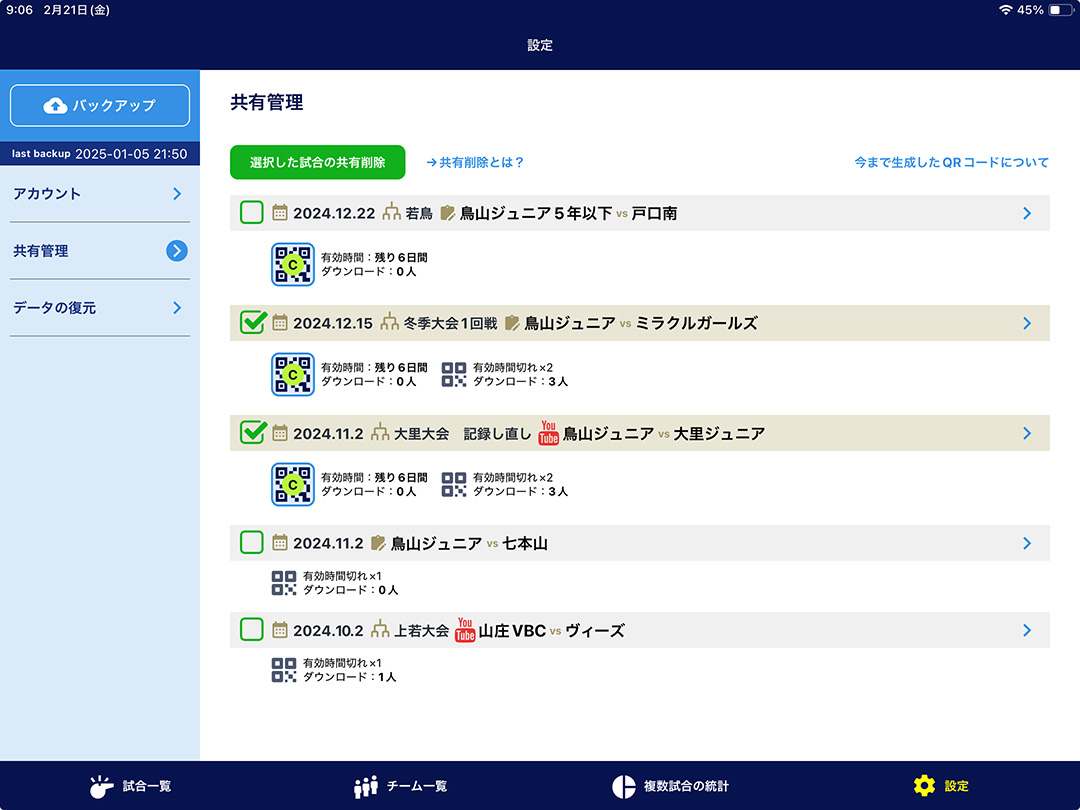1080x810 pixels.
Task: Tap the expired QR icon under ミラクルガールズ match
Action: 454,374
